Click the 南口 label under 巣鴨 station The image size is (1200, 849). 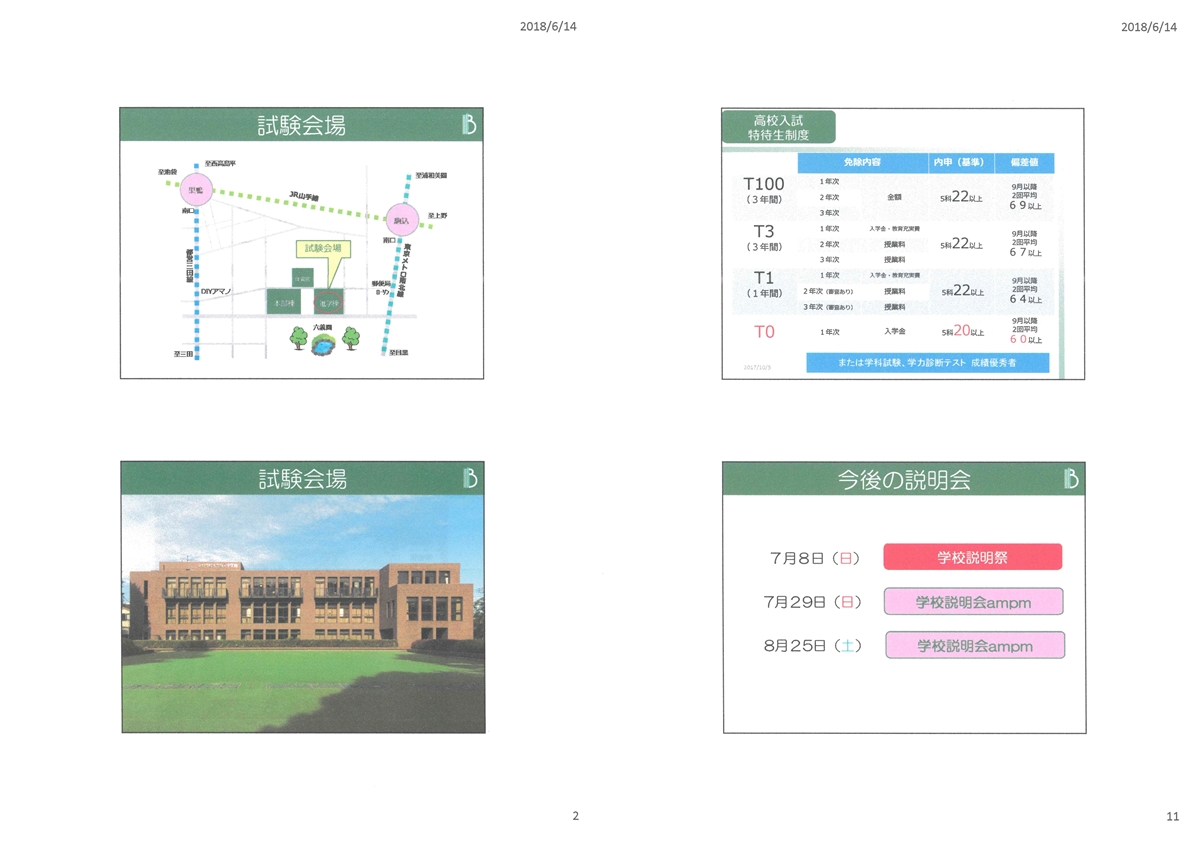tap(188, 211)
